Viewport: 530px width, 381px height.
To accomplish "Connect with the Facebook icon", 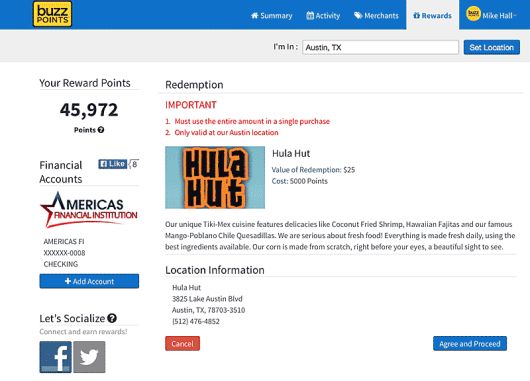I will (x=55, y=357).
